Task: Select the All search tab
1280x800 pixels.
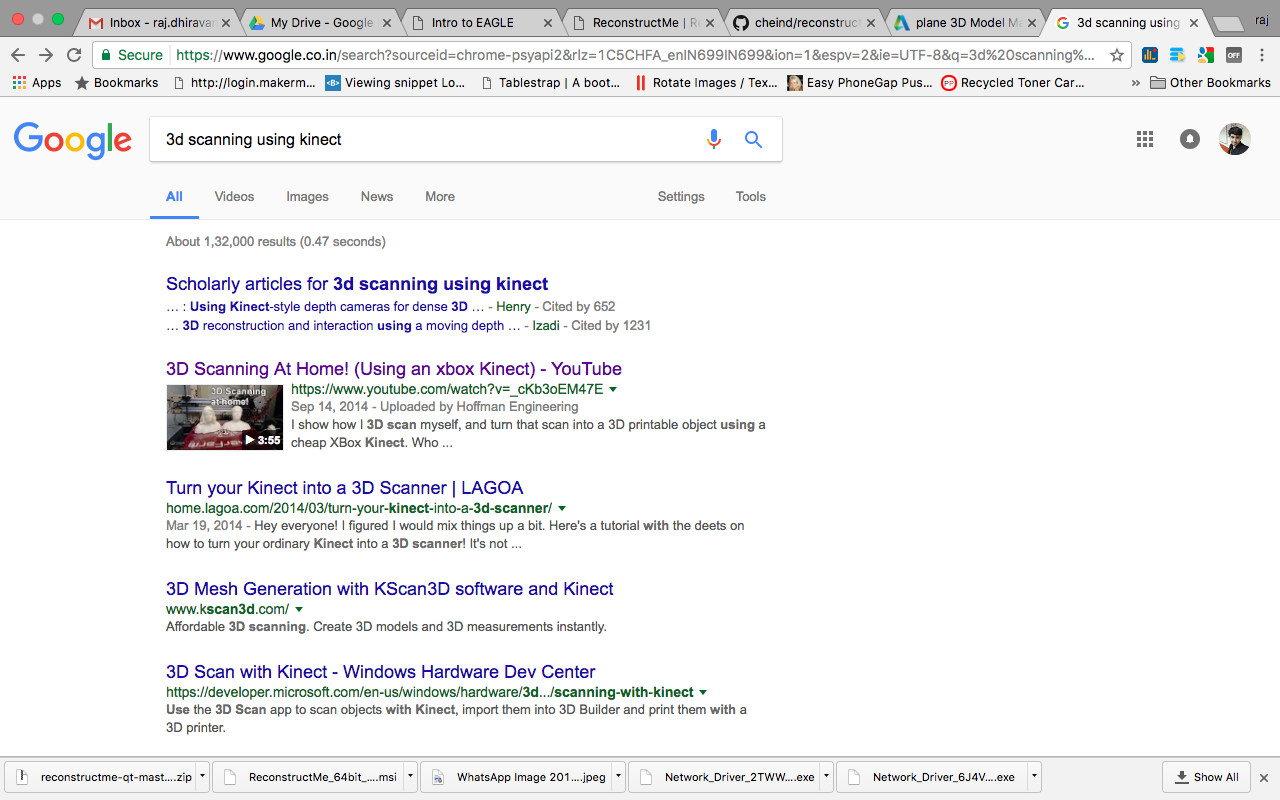Action: 174,197
